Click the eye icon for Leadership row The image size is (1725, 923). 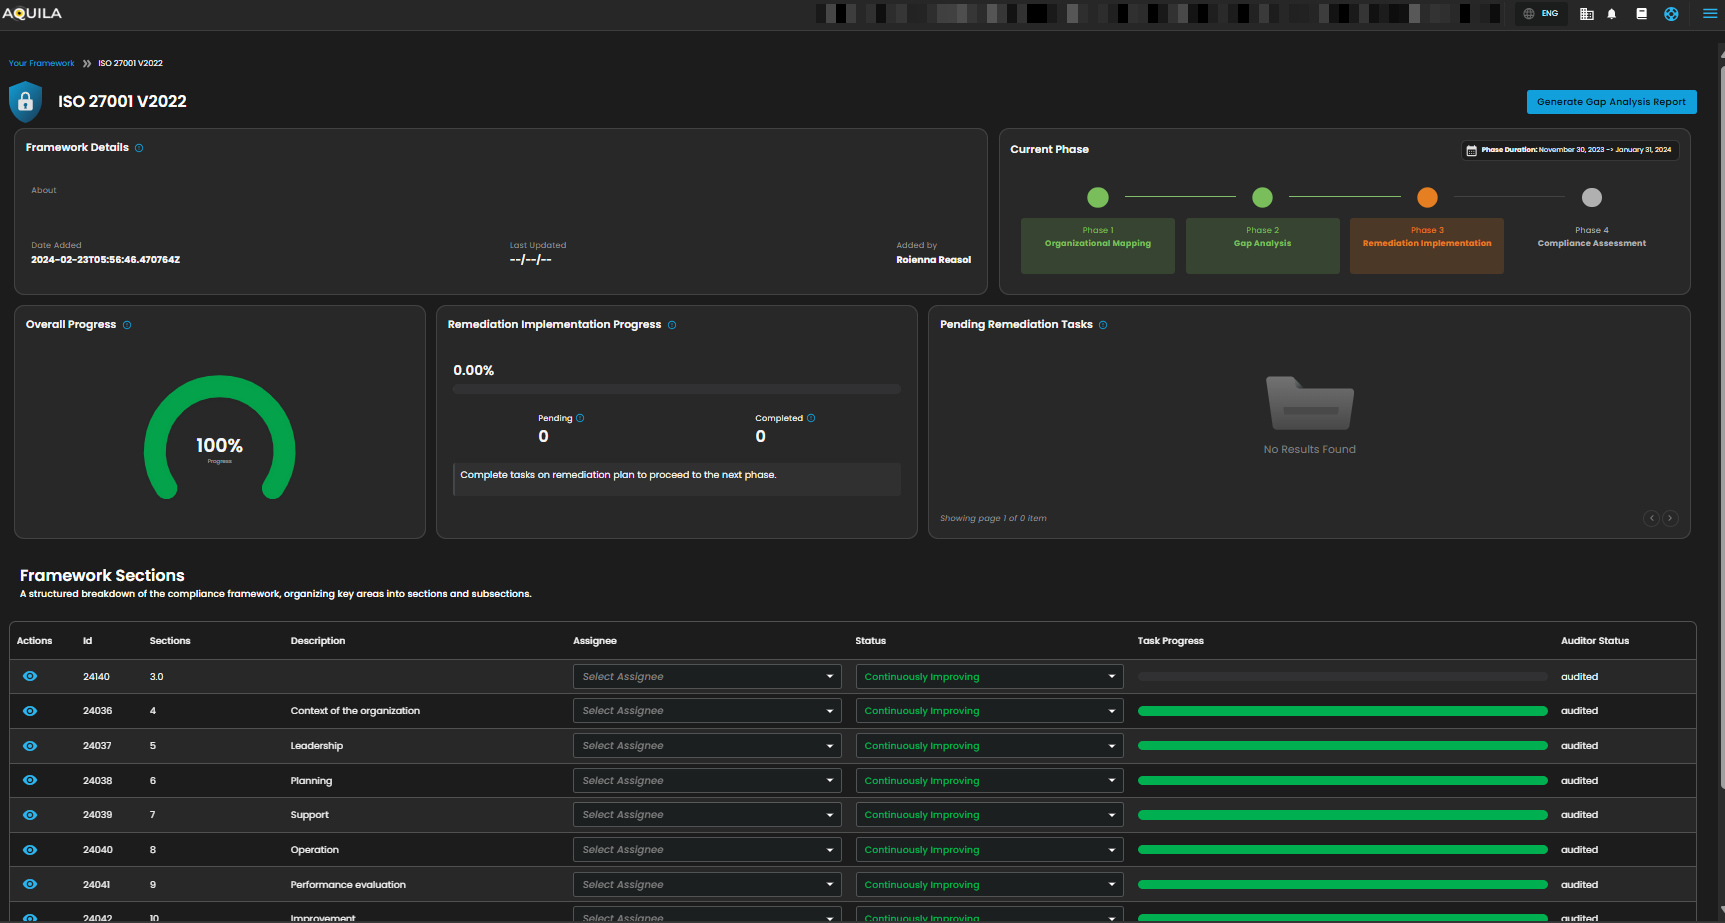30,746
